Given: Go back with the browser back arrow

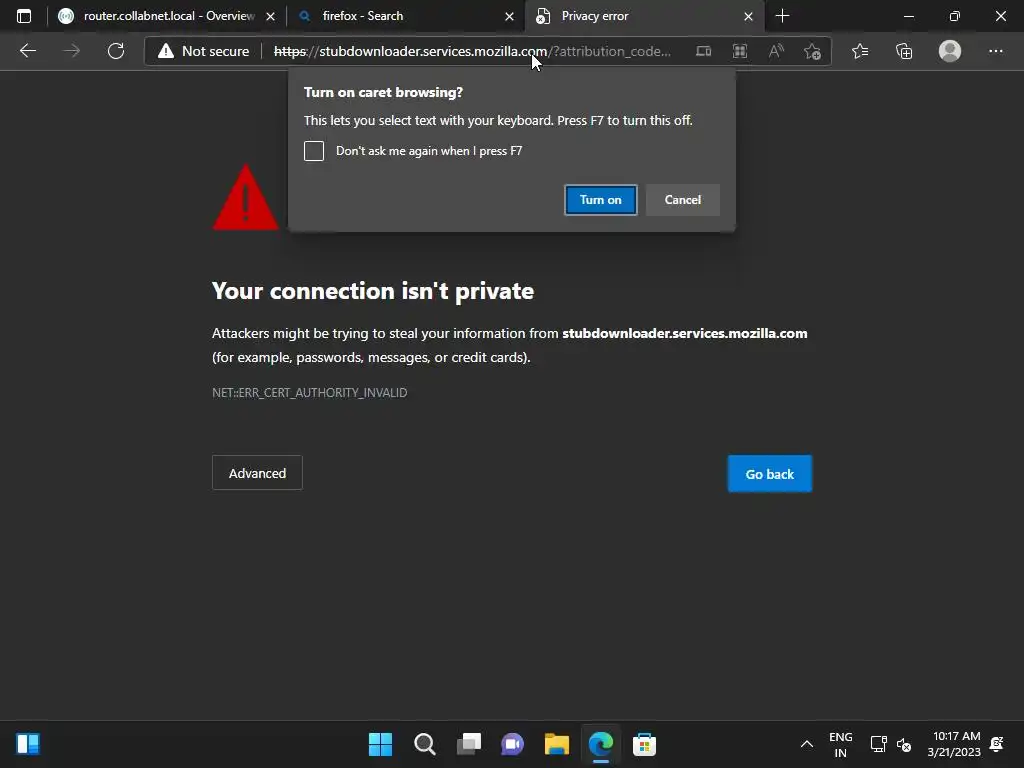Looking at the screenshot, I should 27,51.
